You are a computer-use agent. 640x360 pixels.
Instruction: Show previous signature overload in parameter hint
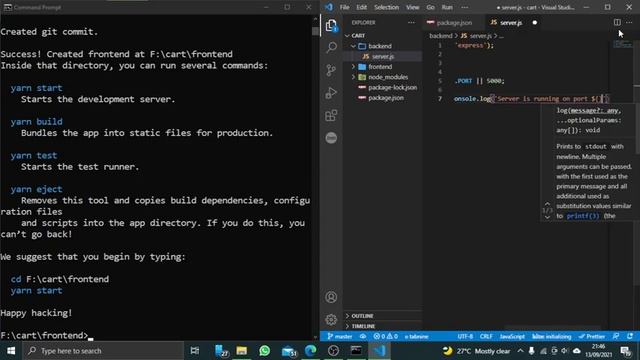click(547, 204)
